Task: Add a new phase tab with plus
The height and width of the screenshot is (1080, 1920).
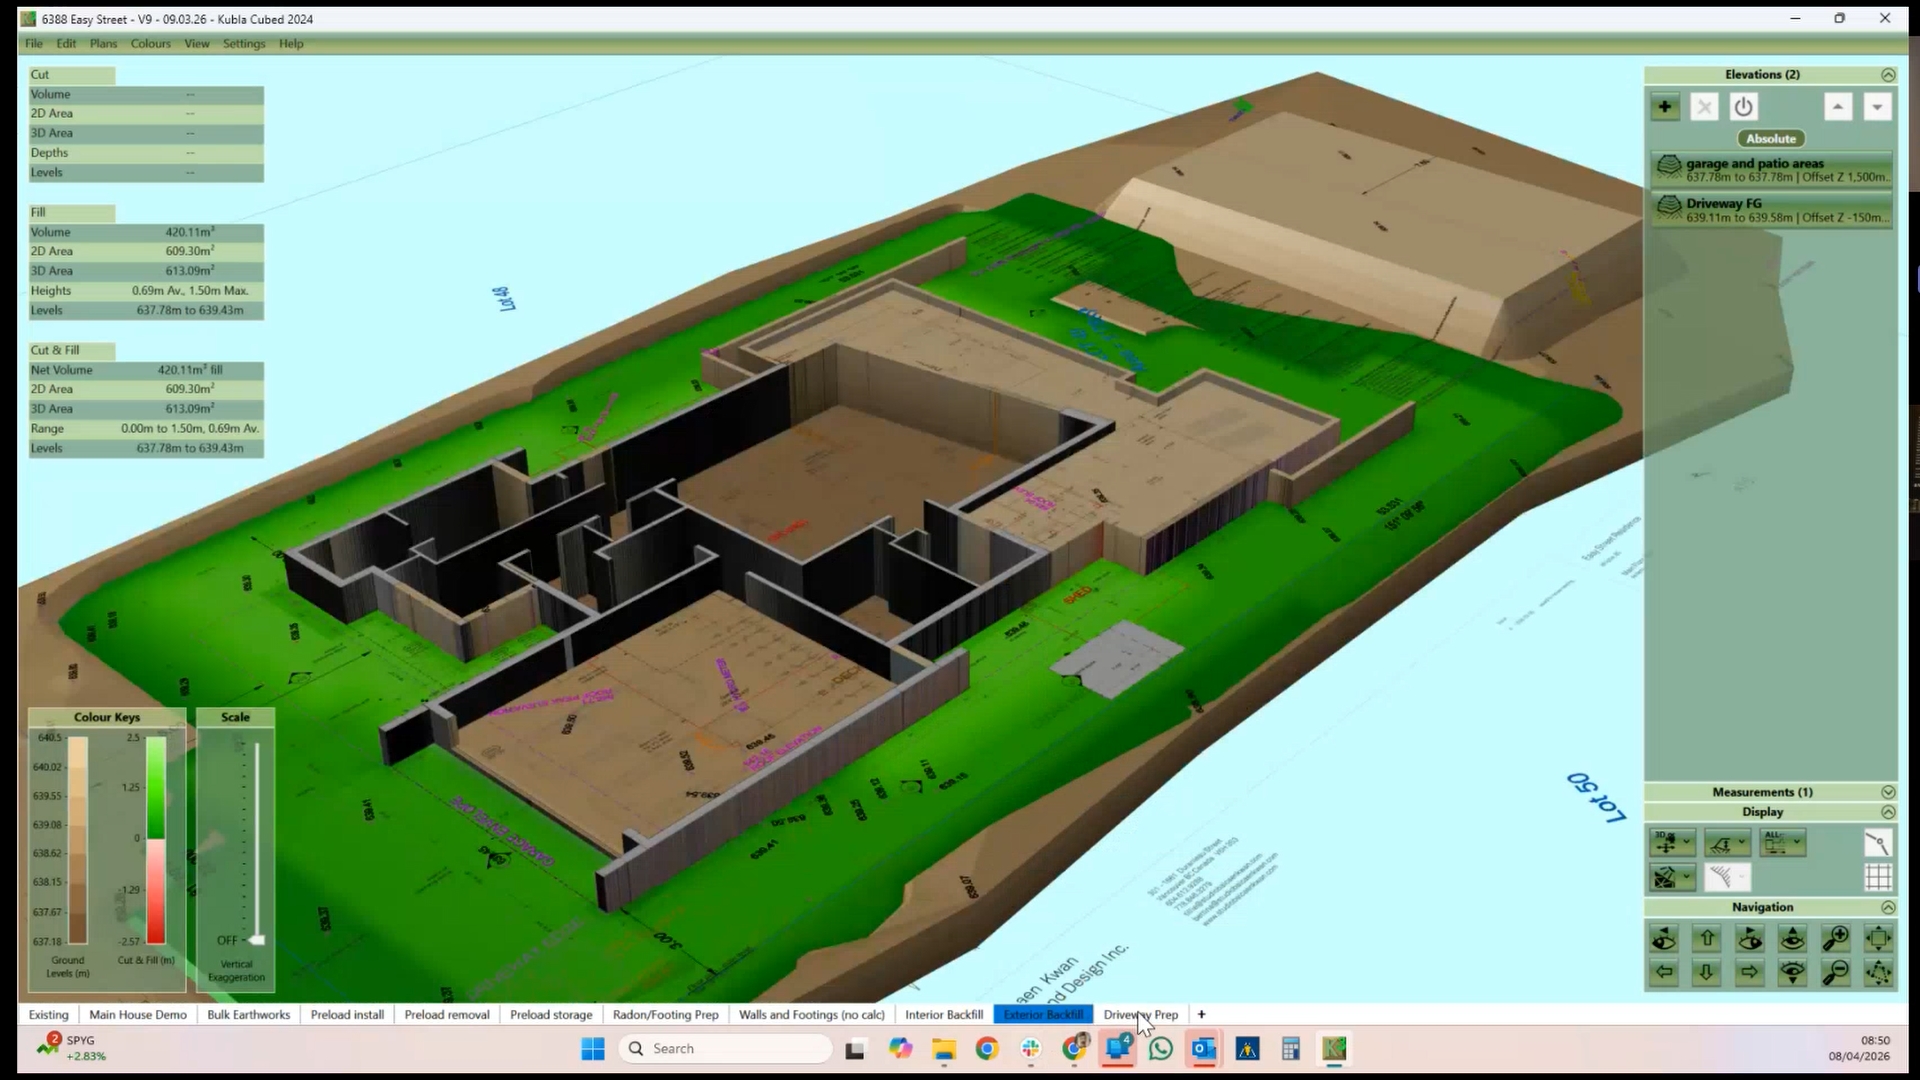Action: pyautogui.click(x=1201, y=1014)
